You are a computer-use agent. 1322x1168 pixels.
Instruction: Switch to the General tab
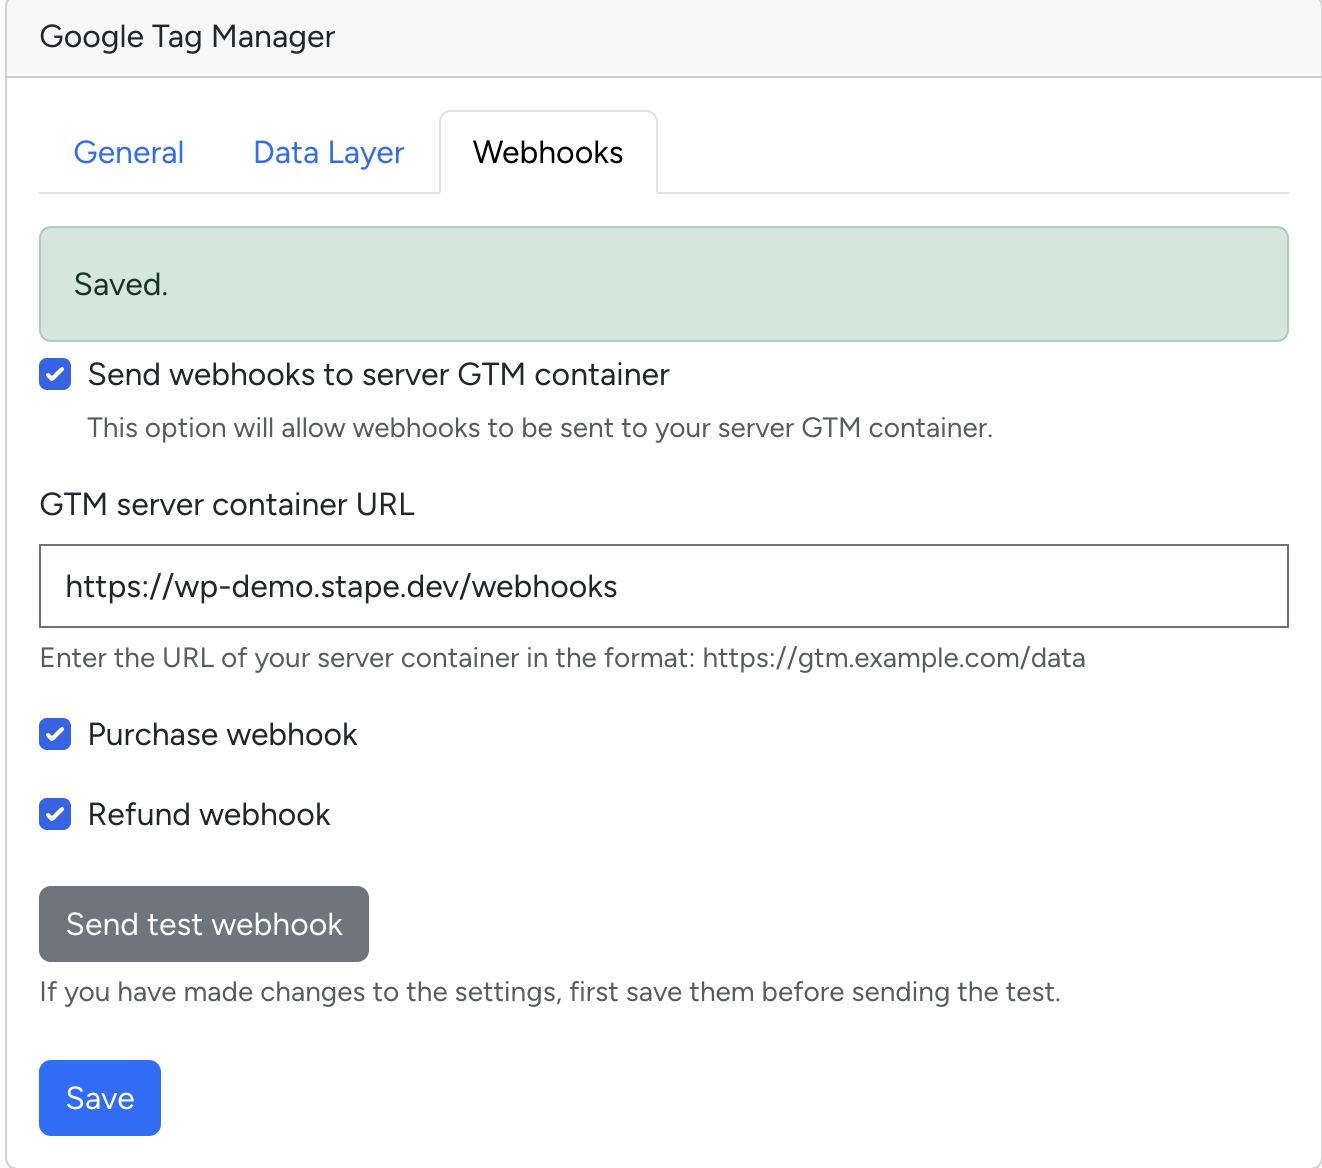pos(128,152)
